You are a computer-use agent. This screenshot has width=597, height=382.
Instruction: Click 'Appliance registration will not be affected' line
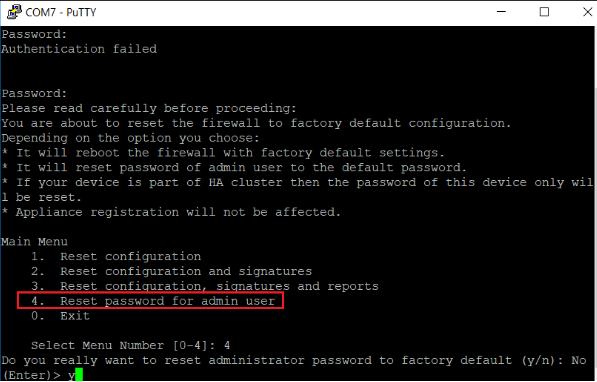tap(171, 212)
